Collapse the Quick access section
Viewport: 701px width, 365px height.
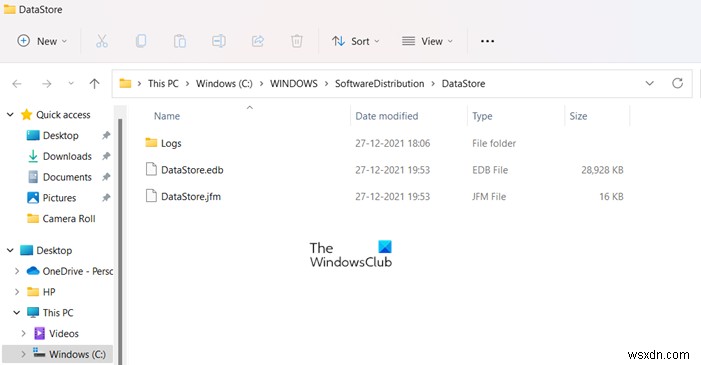click(10, 115)
